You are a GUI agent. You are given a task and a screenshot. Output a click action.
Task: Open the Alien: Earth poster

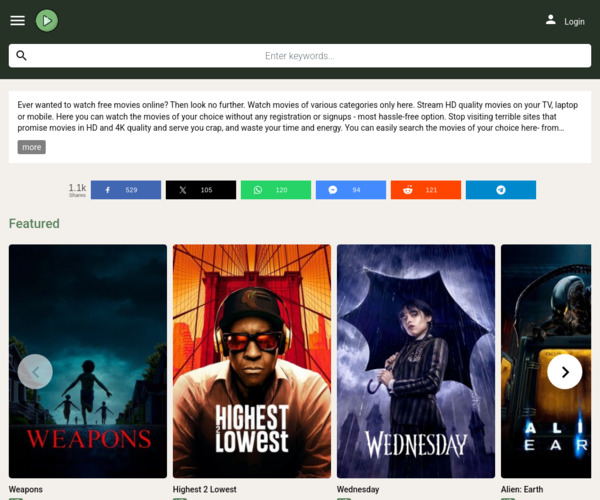click(x=546, y=361)
